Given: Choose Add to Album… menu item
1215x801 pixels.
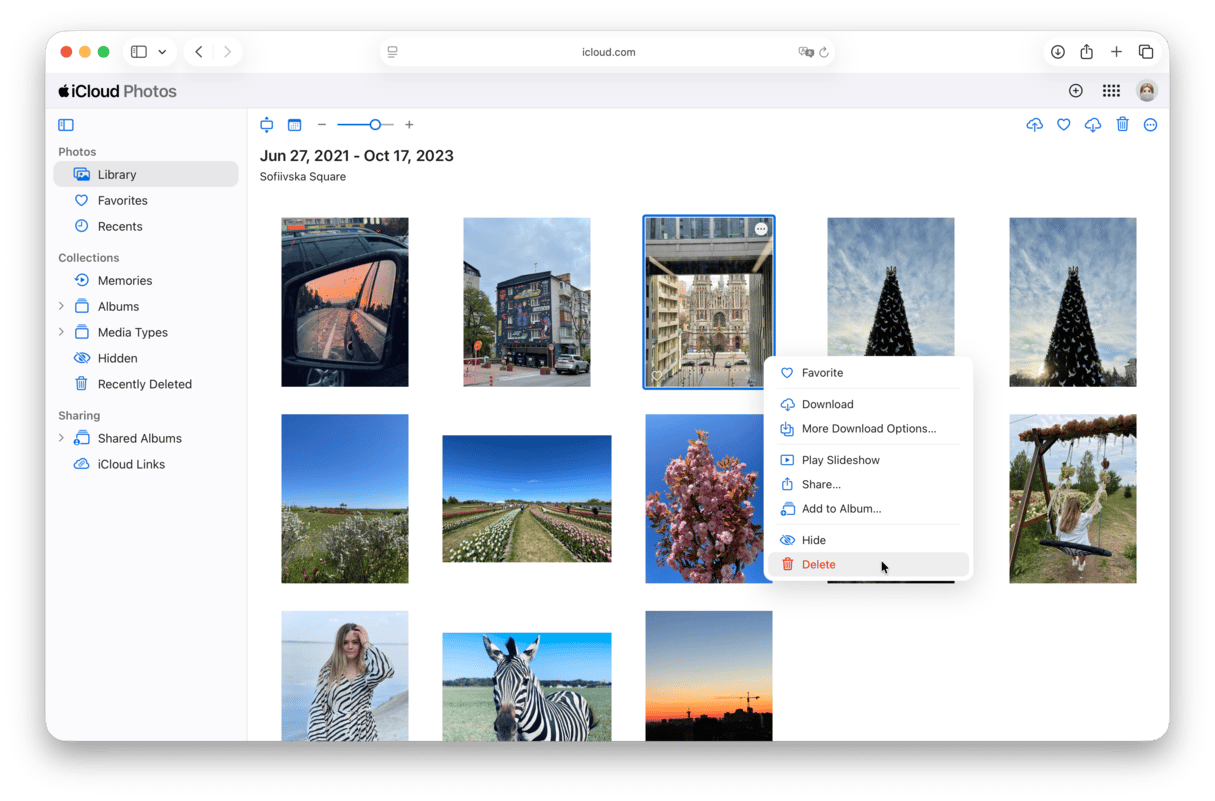Looking at the screenshot, I should point(841,508).
